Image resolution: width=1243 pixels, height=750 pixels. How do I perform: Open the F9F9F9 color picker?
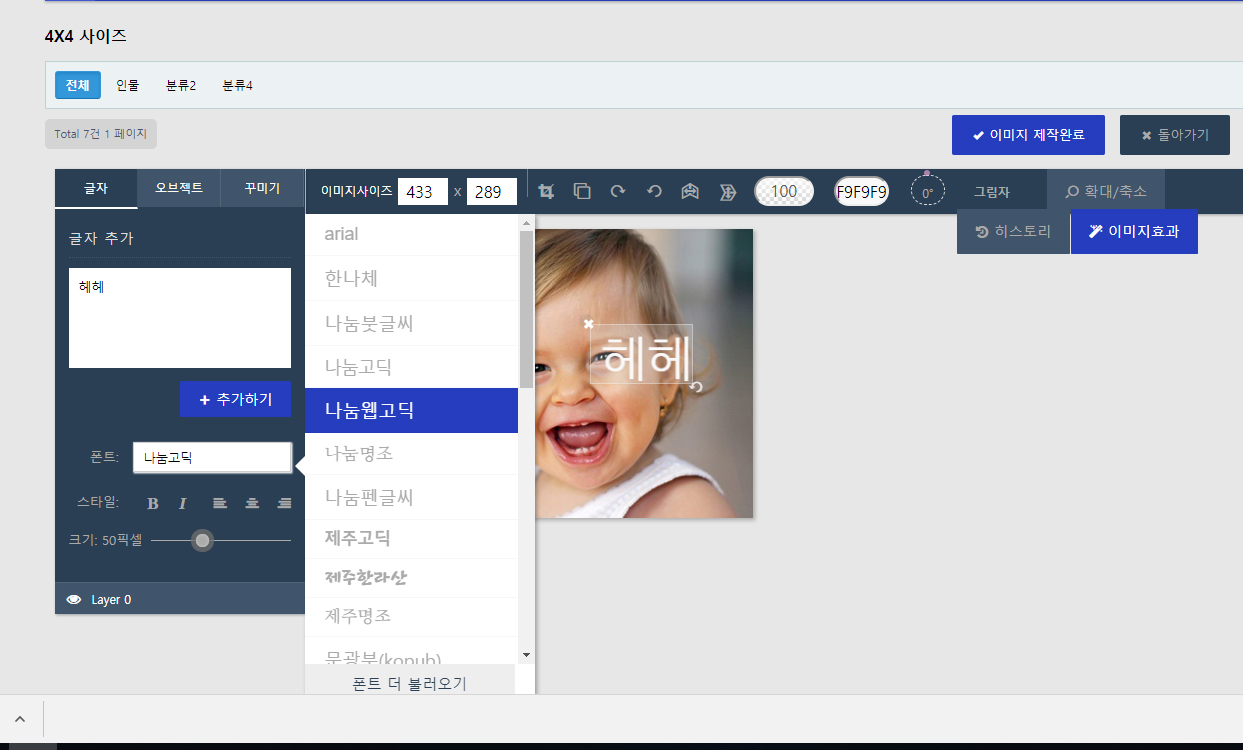(862, 191)
